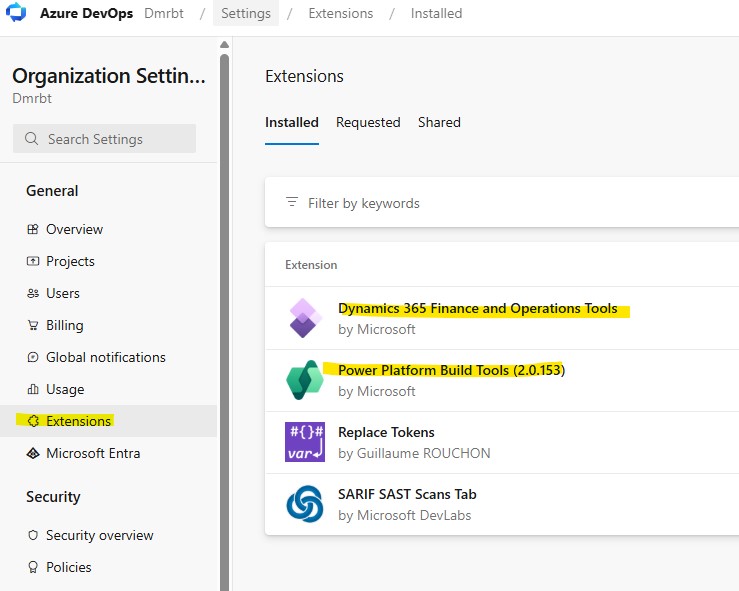Open Microsoft Entra settings
Image resolution: width=739 pixels, height=591 pixels.
(93, 453)
